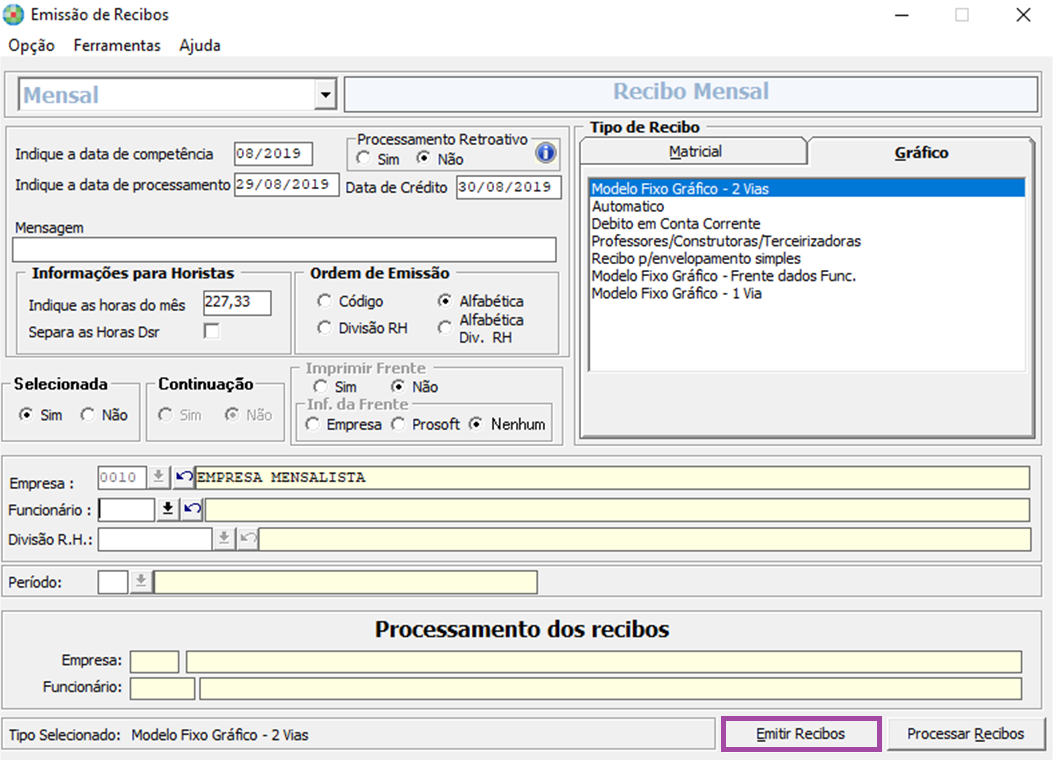Open the Ajuda menu
Screen dimensions: 1053x760
click(x=200, y=46)
